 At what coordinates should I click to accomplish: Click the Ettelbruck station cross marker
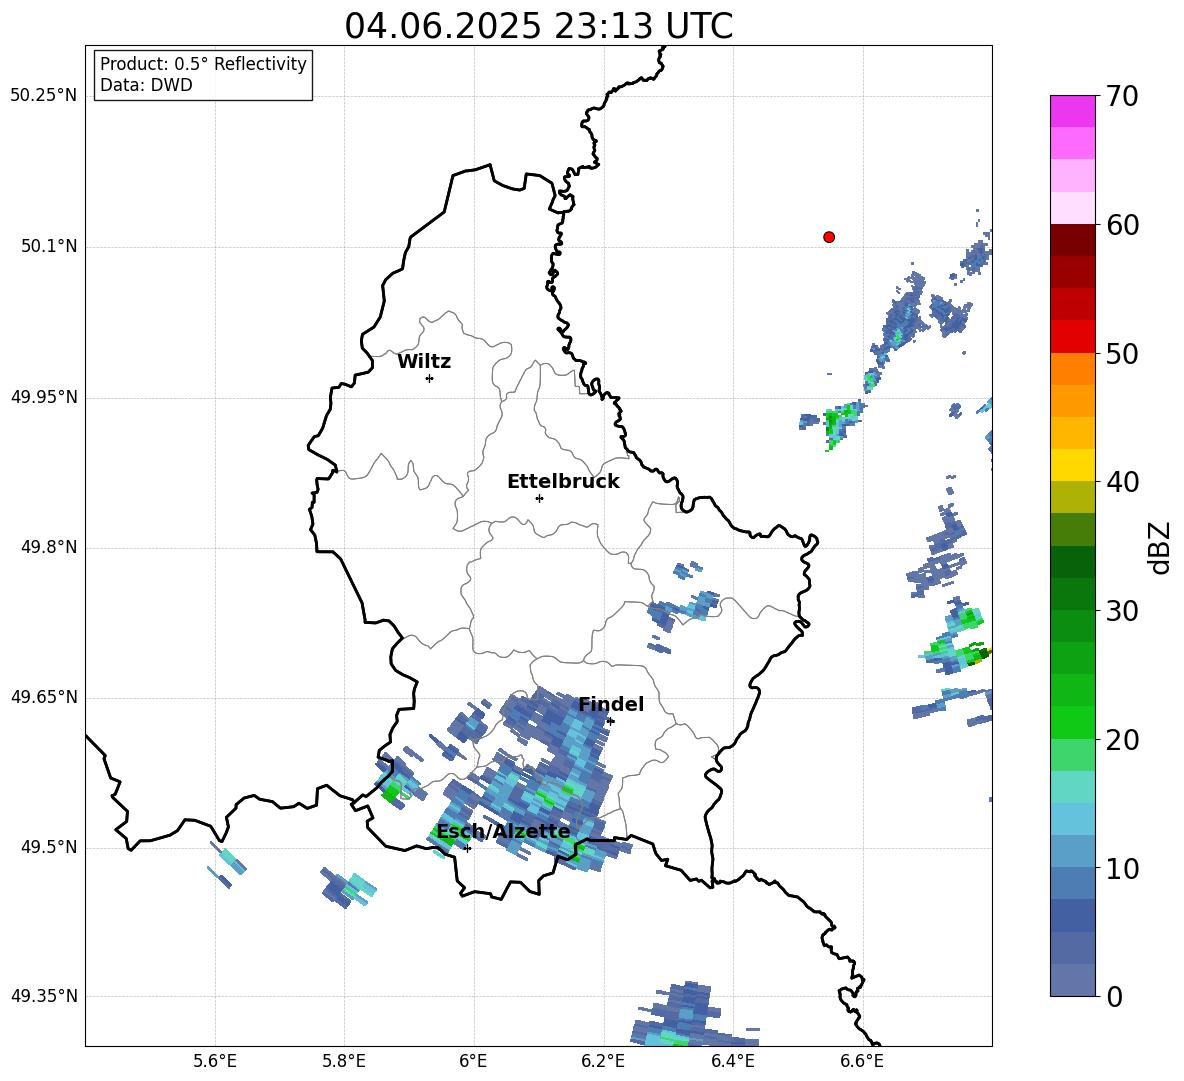(539, 498)
